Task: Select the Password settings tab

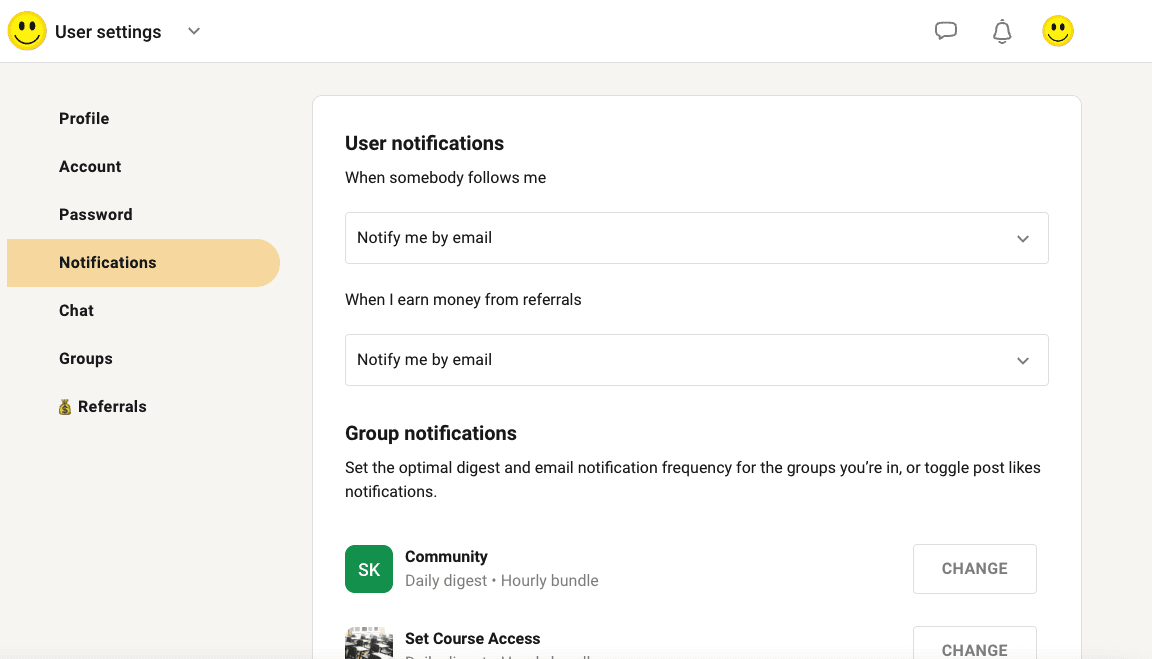Action: click(96, 215)
